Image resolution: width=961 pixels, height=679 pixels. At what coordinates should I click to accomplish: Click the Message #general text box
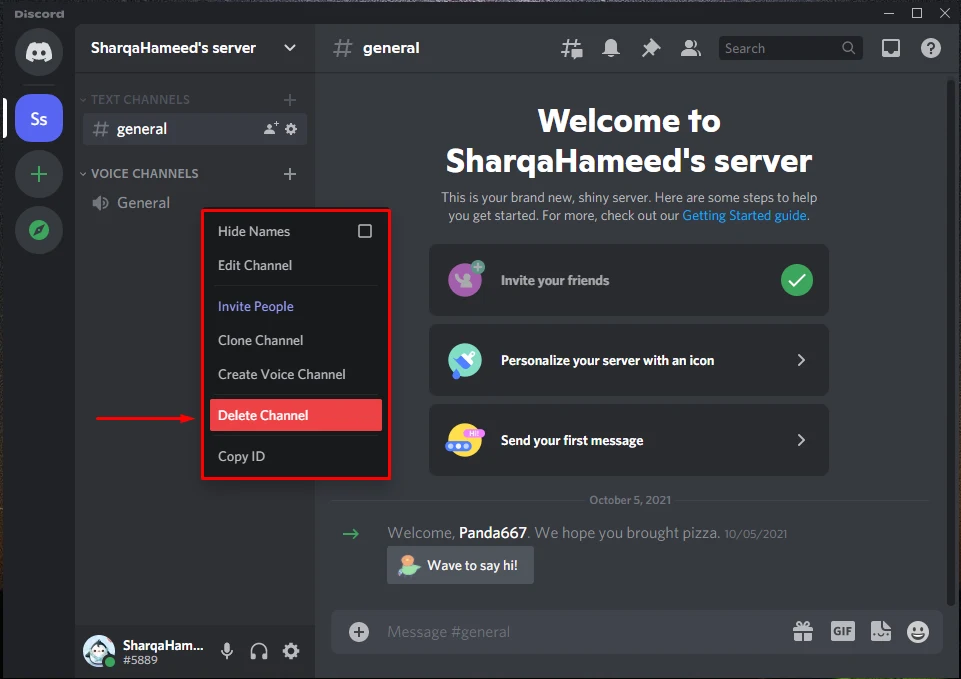point(582,632)
